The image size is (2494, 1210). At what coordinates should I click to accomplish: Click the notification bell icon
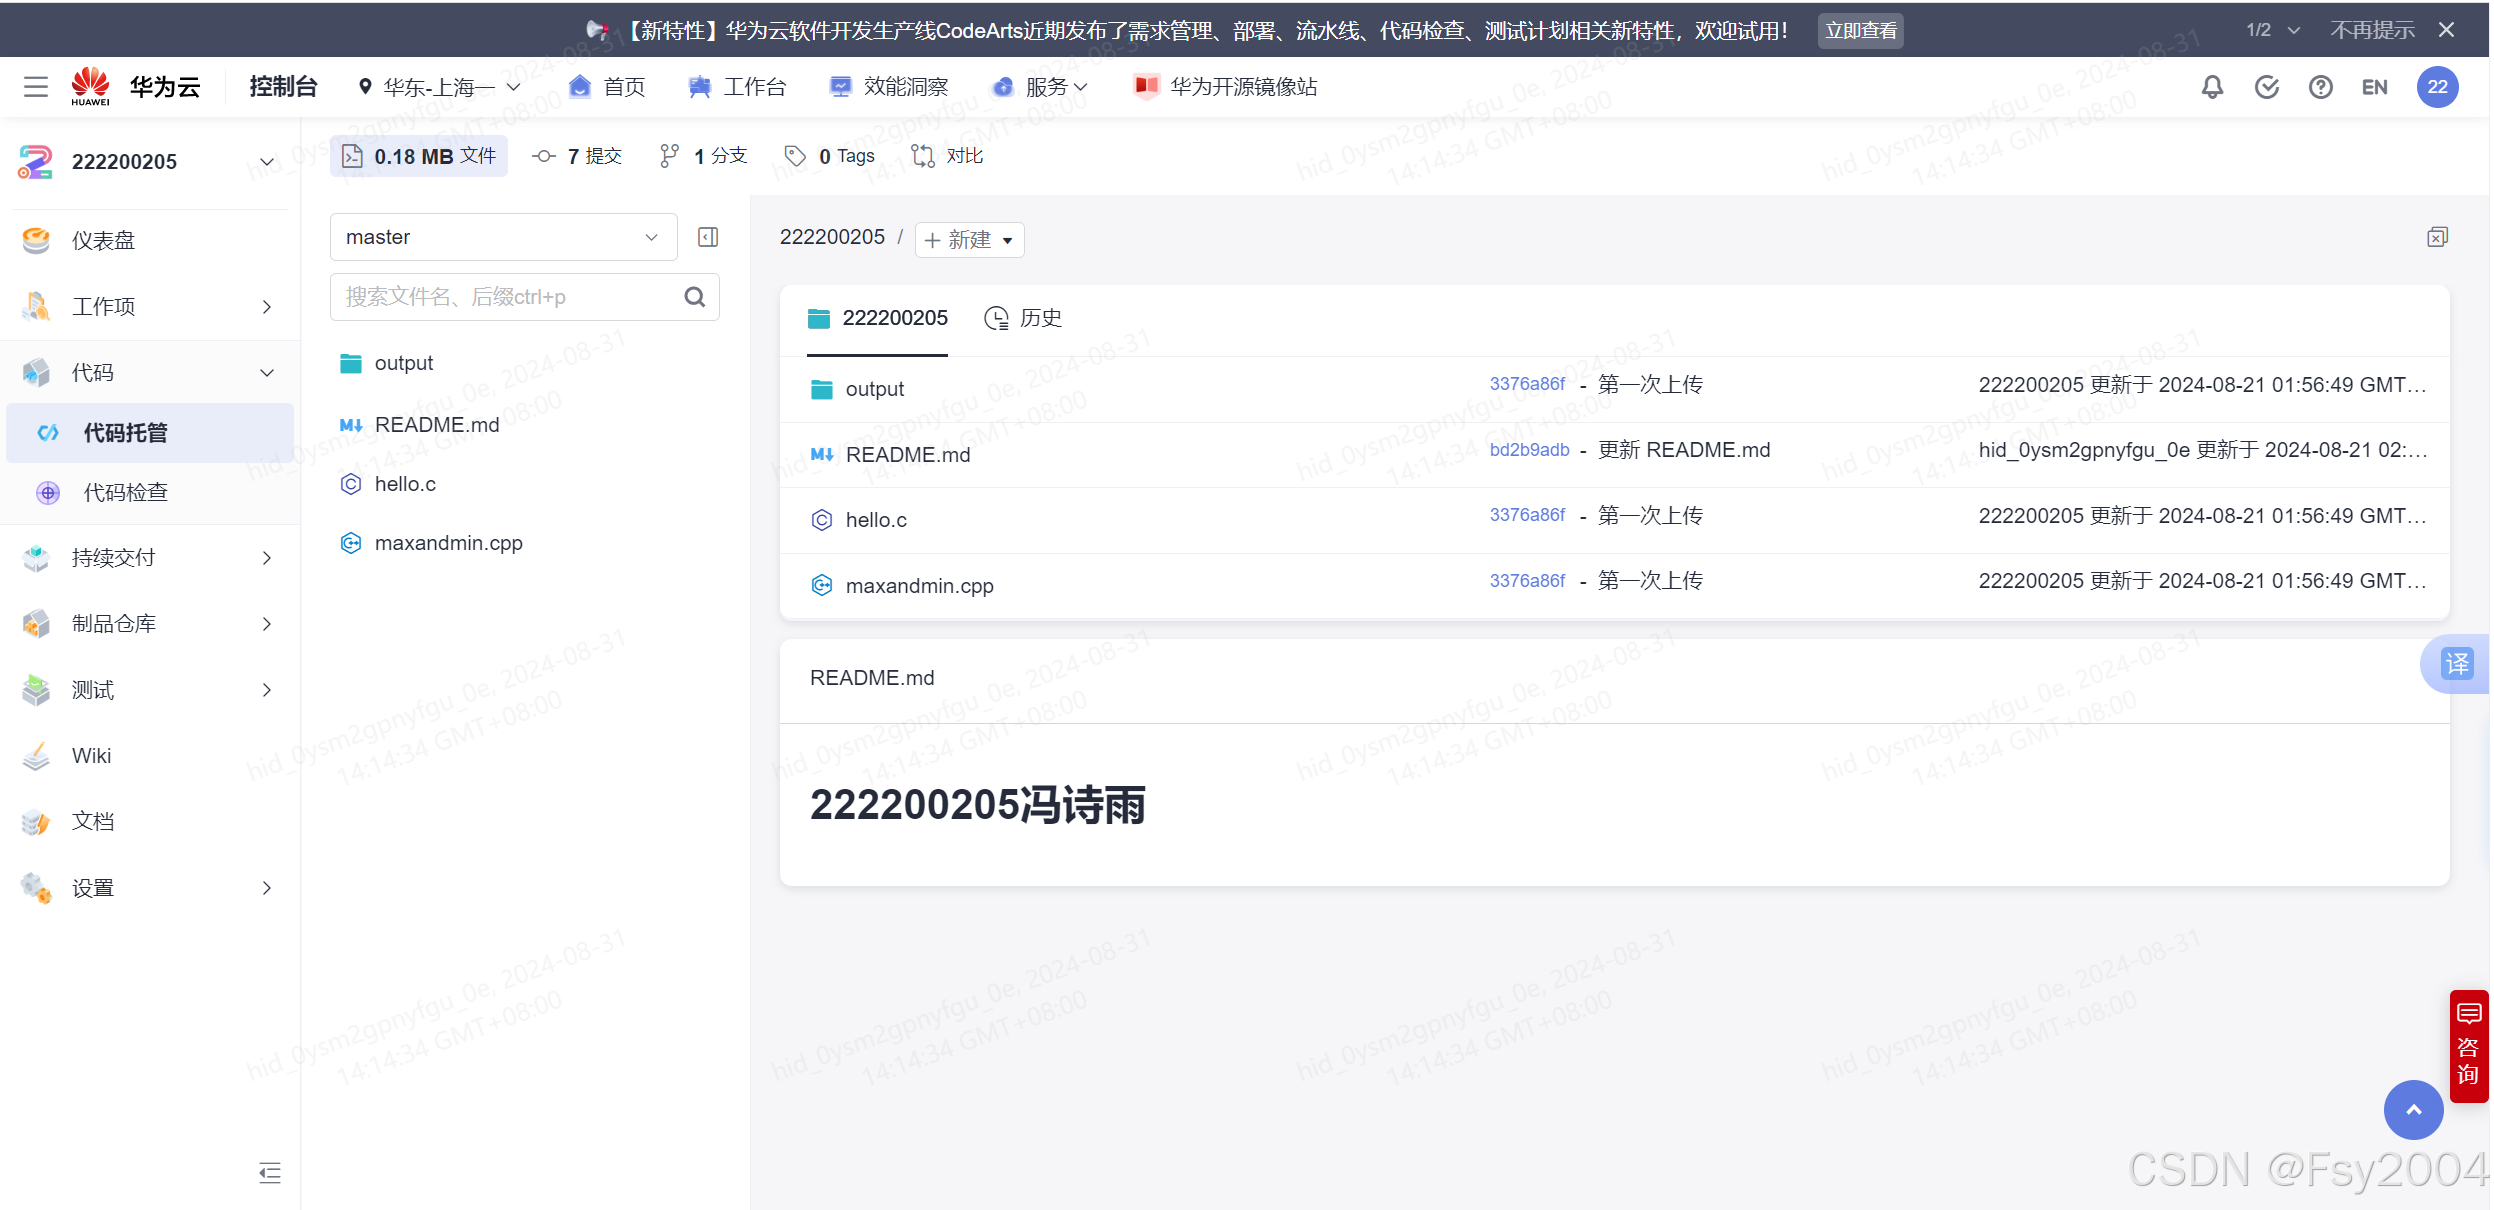pos(2211,87)
